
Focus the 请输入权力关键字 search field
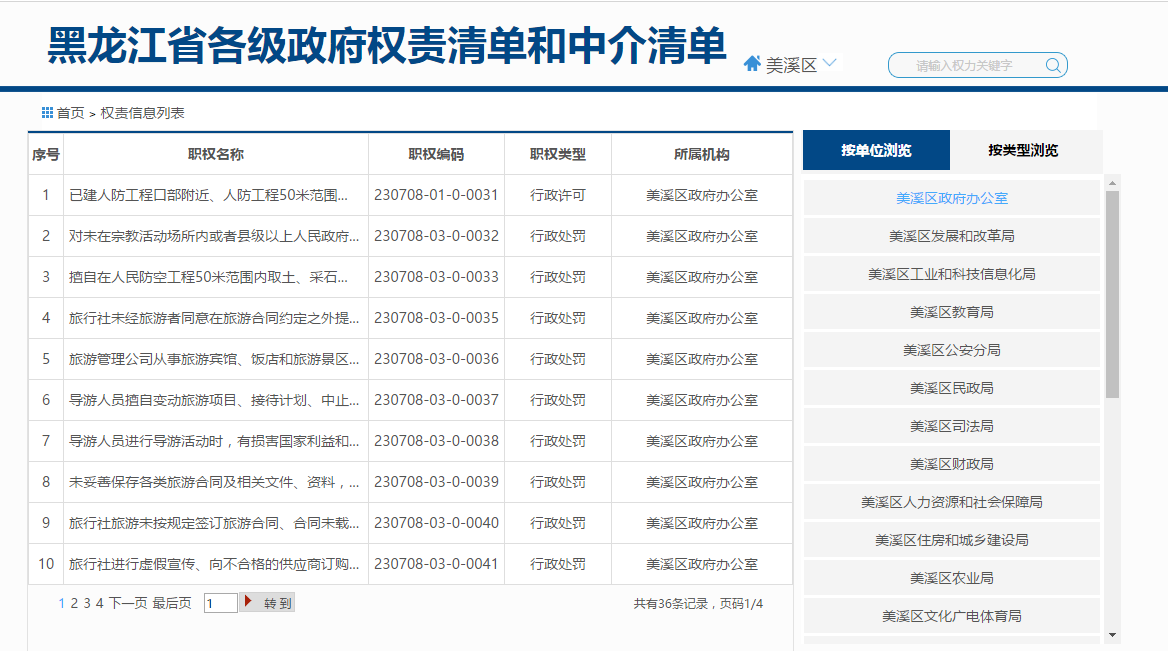[977, 66]
